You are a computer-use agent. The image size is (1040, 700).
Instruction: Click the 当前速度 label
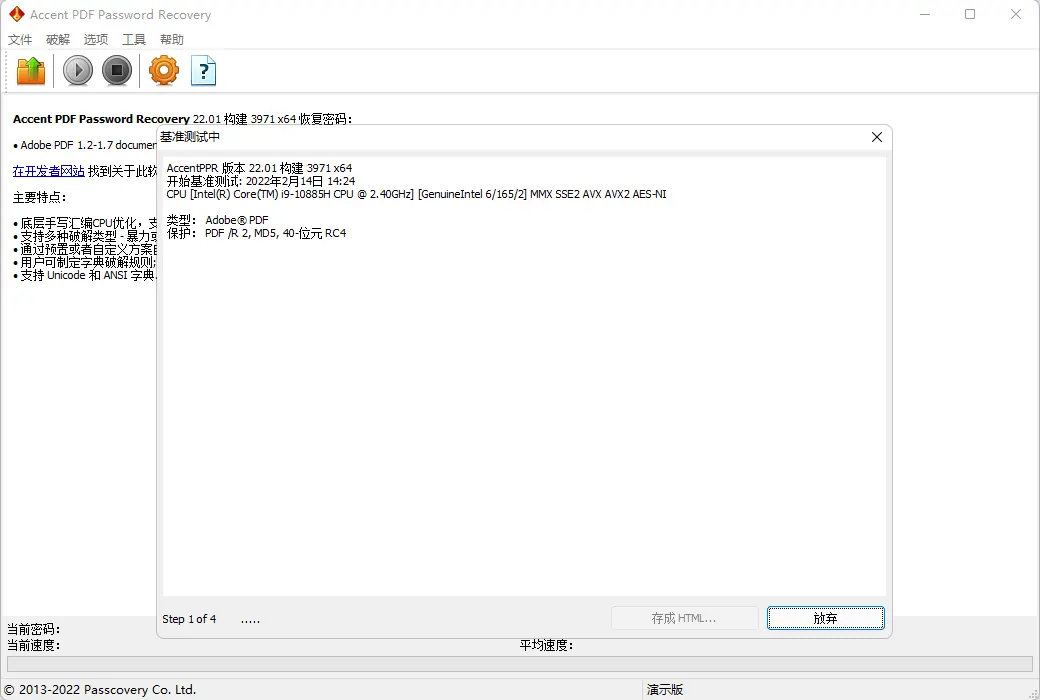34,645
